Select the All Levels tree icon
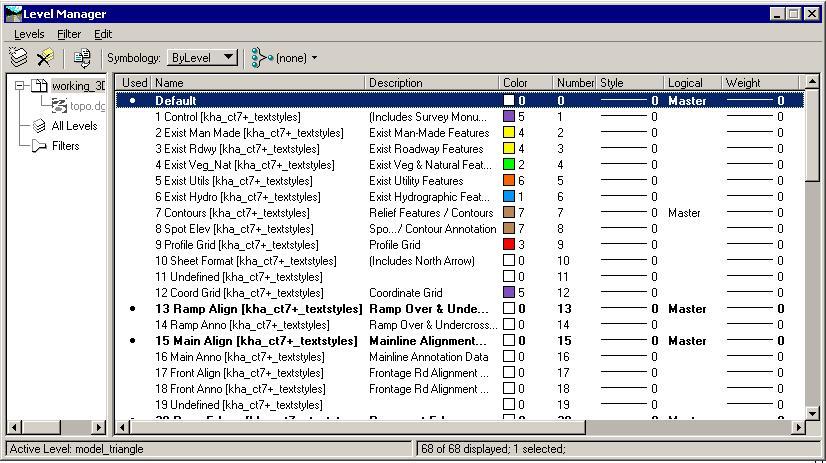This screenshot has height=463, width=826. 40,126
